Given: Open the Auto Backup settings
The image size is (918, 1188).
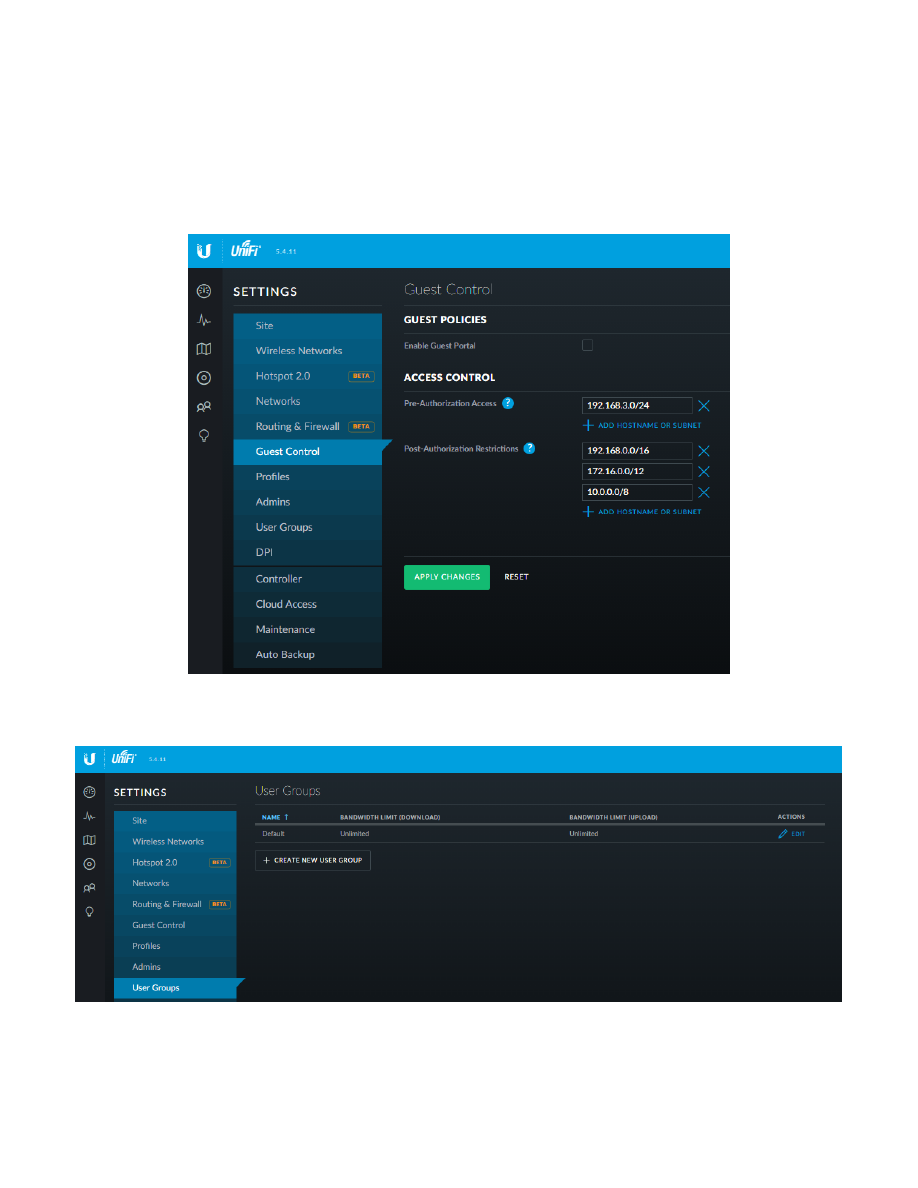Looking at the screenshot, I should click(x=285, y=655).
